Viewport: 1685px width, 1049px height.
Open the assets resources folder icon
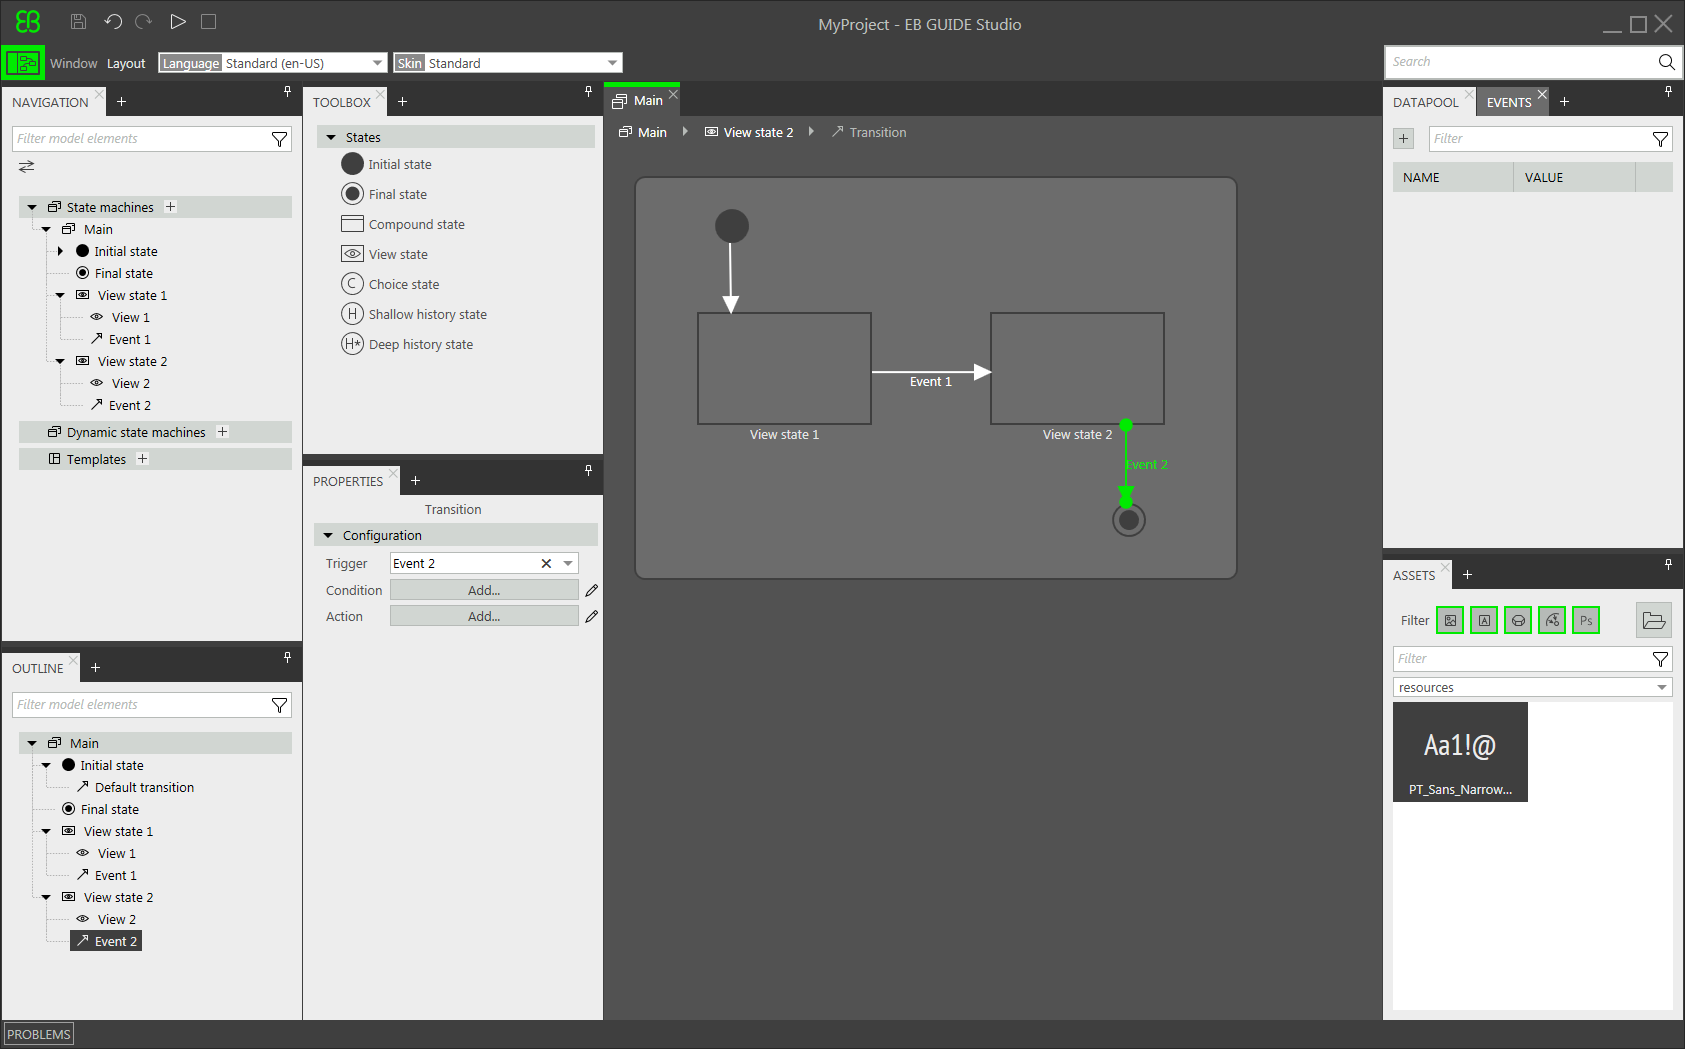(1654, 620)
